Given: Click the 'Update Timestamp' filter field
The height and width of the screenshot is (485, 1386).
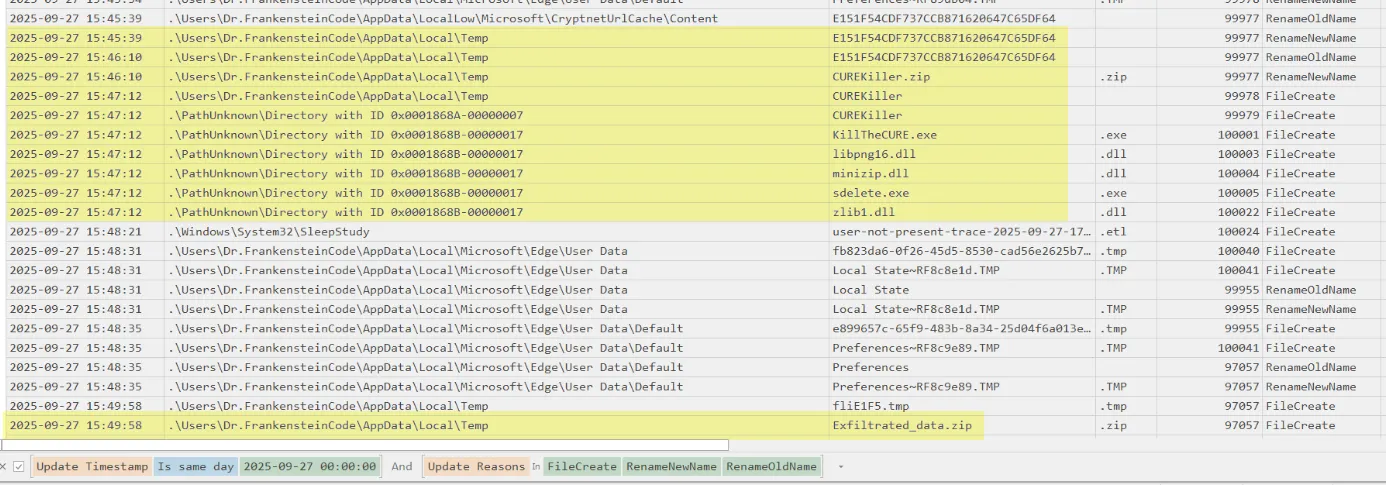Looking at the screenshot, I should click(92, 467).
